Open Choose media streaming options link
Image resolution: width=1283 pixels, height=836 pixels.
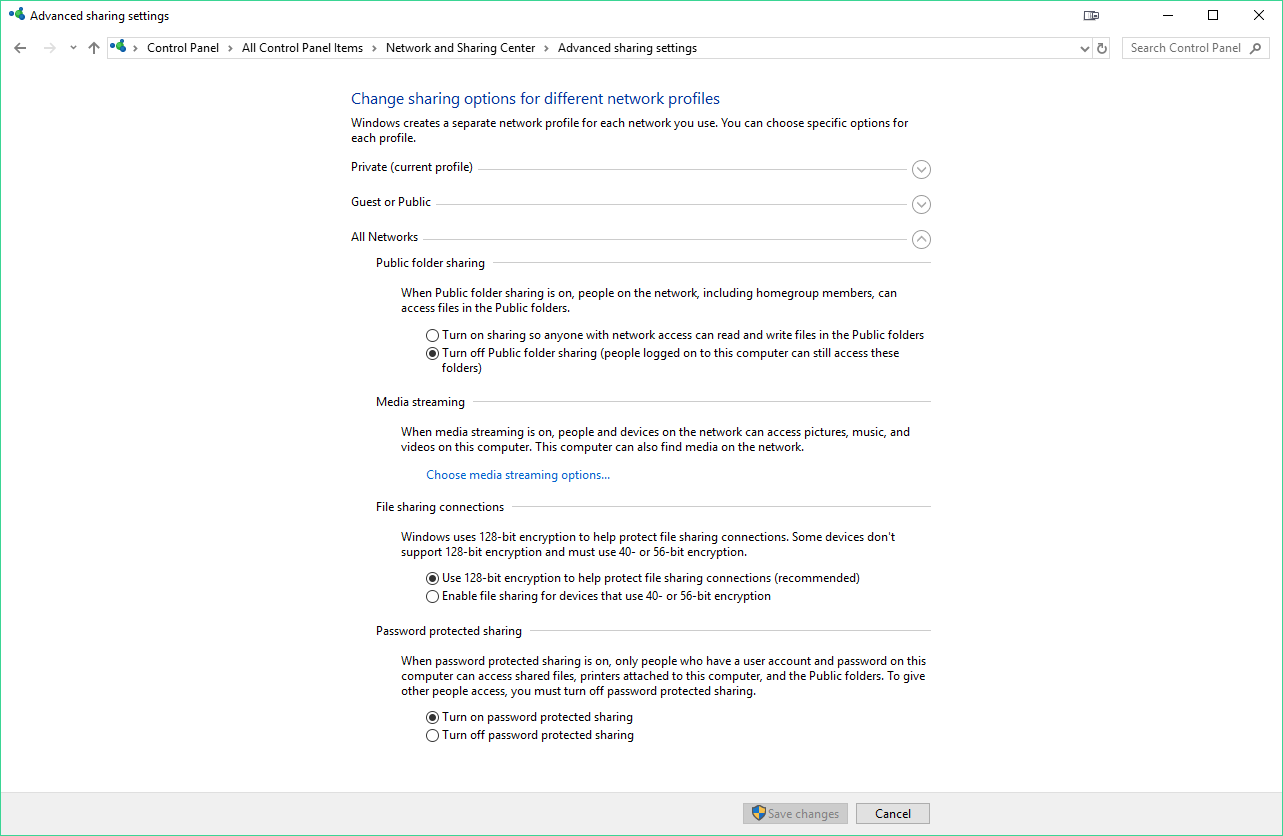pos(518,475)
